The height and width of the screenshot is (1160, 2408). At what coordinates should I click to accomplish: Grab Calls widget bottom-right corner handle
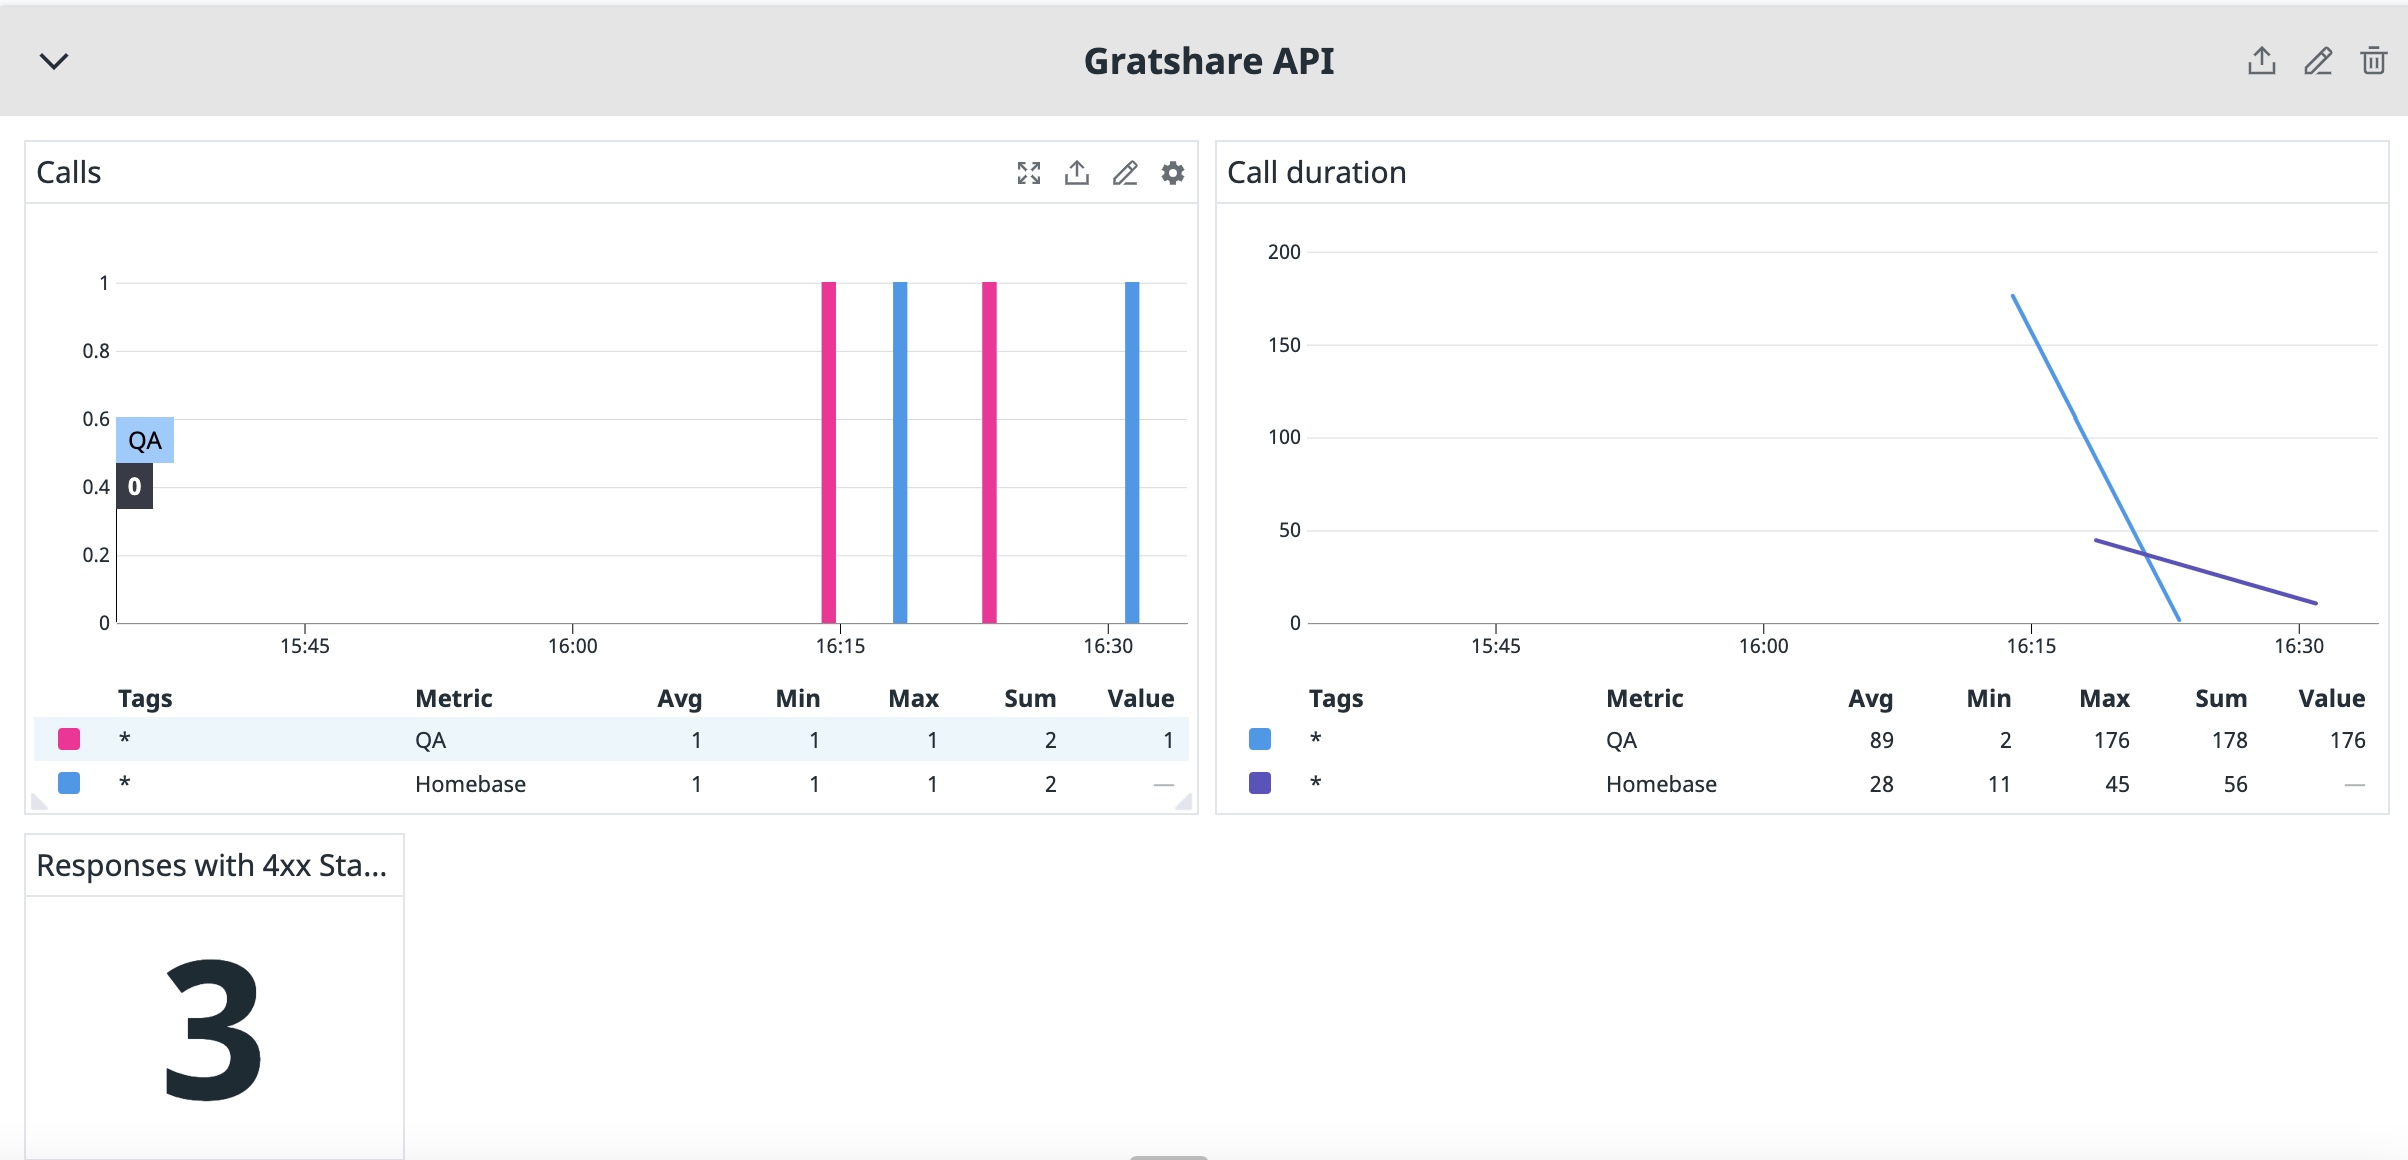(1184, 801)
